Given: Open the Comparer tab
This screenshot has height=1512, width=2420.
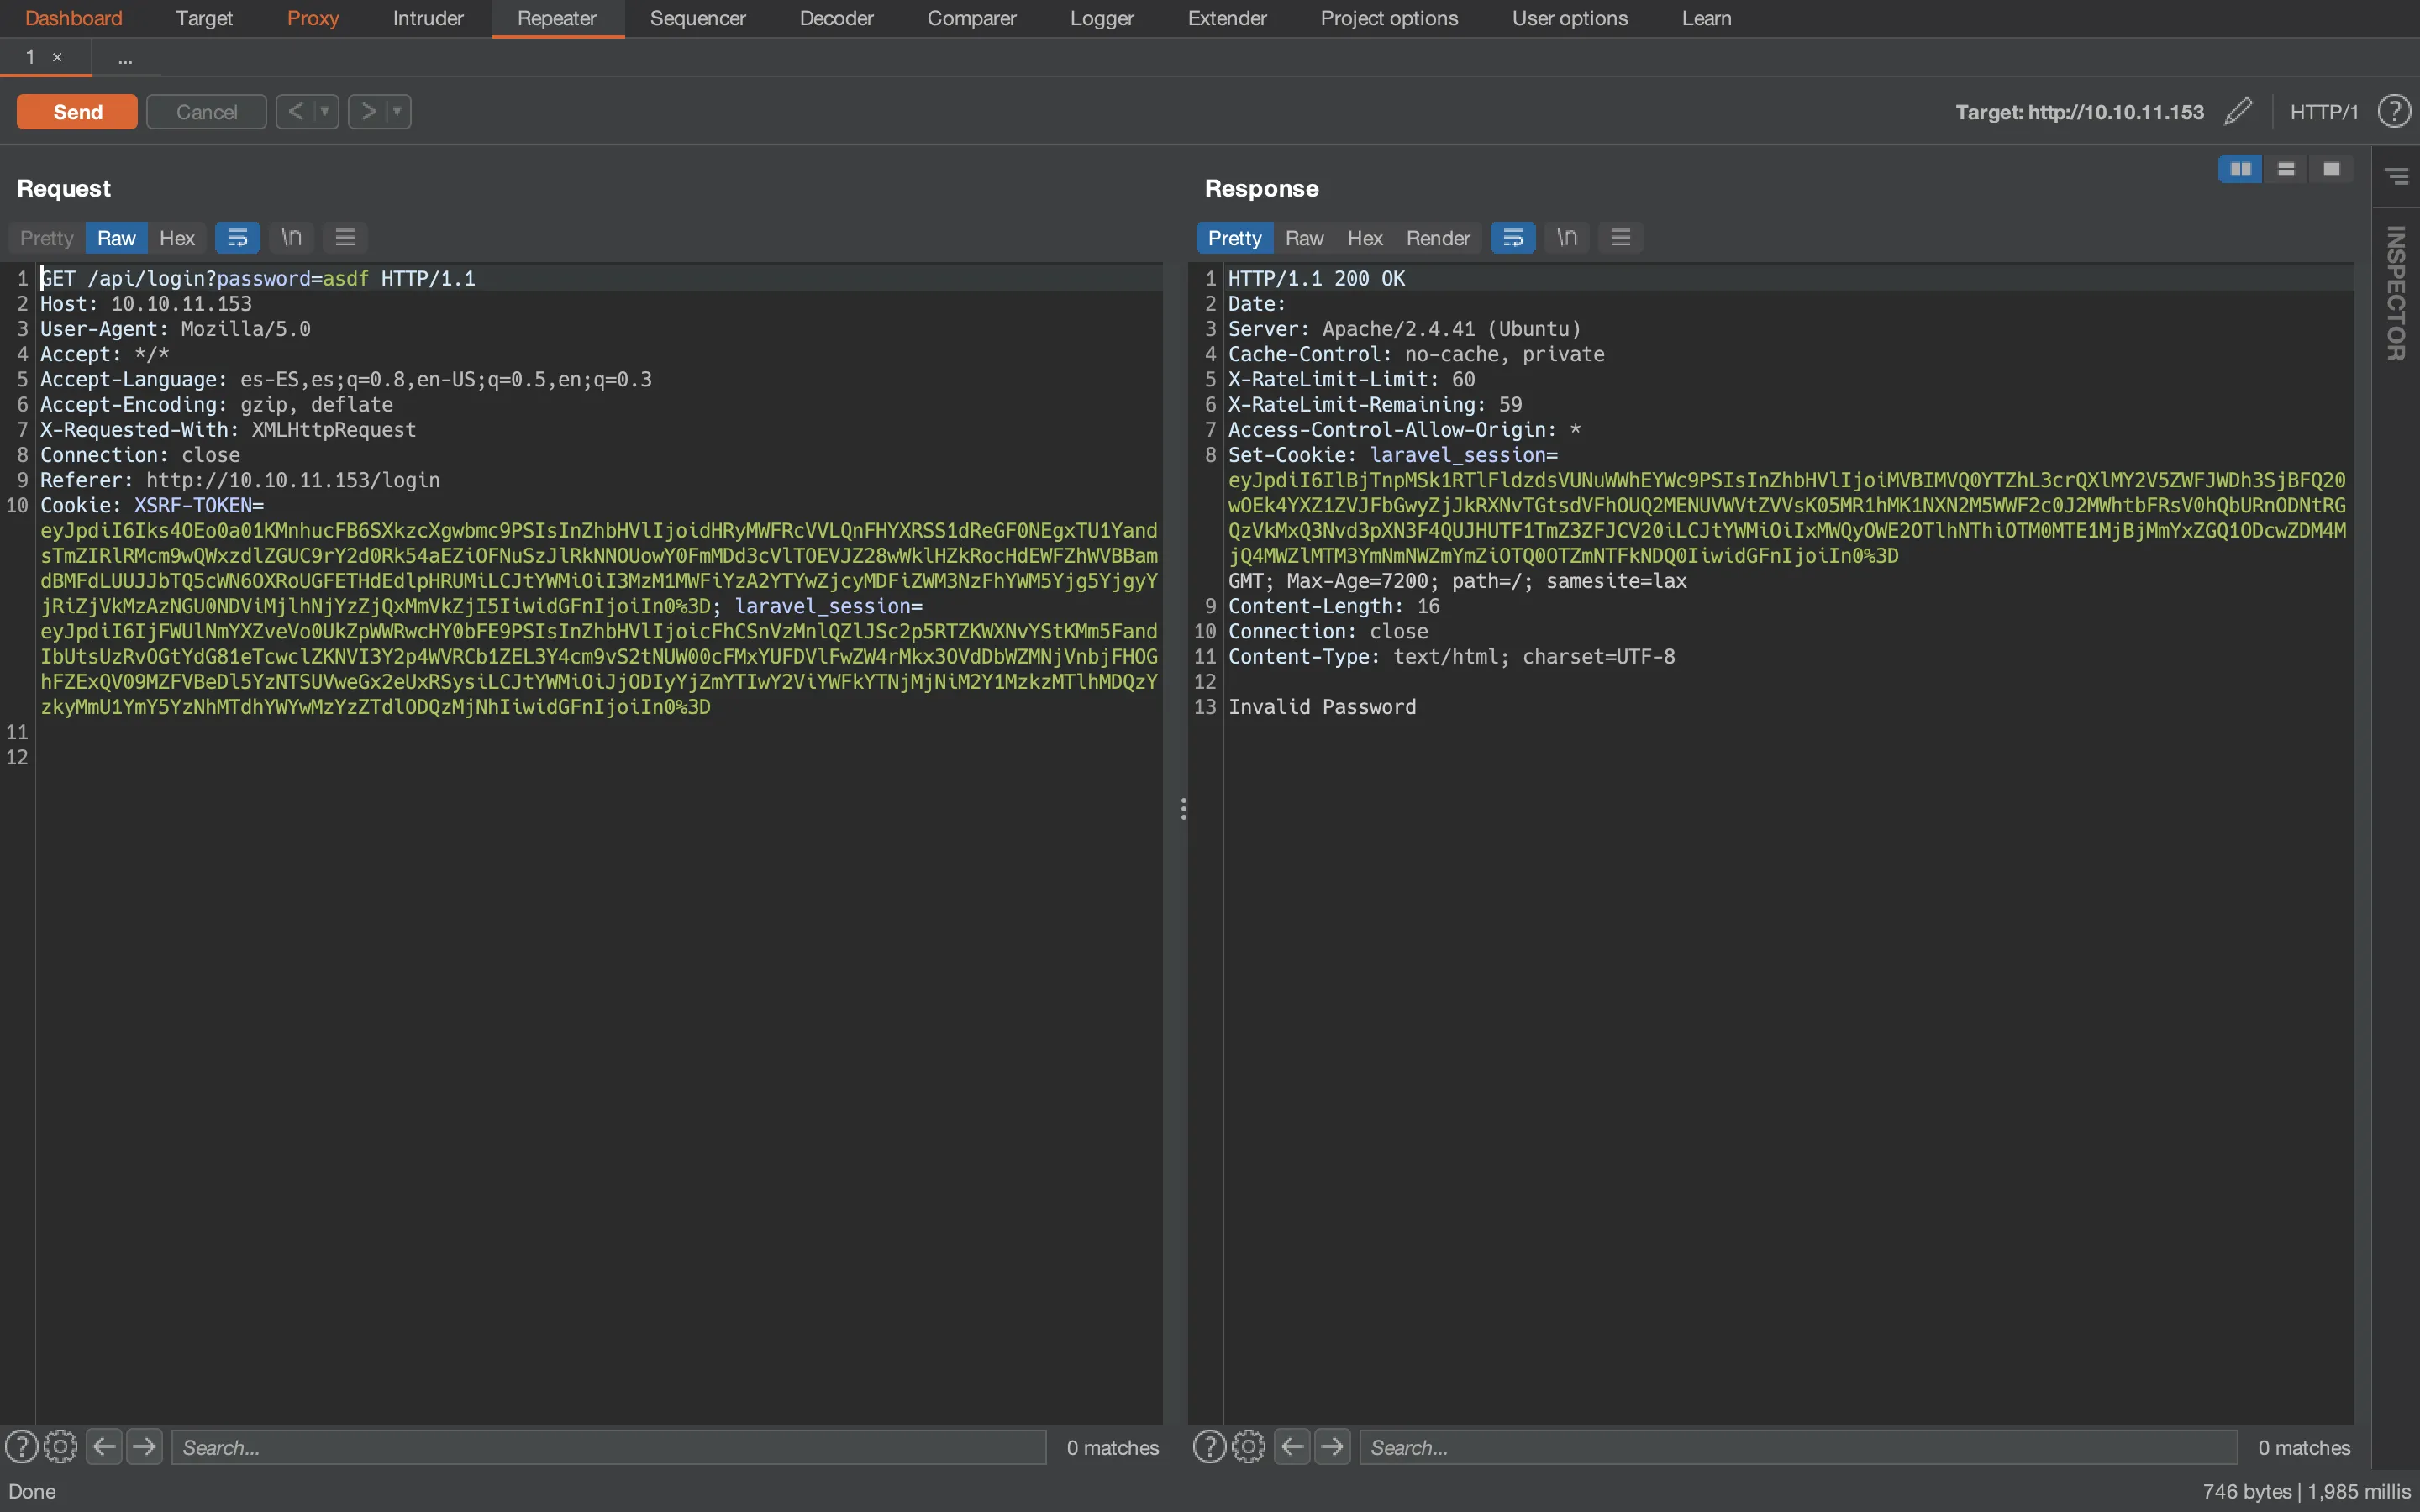Looking at the screenshot, I should tap(971, 18).
